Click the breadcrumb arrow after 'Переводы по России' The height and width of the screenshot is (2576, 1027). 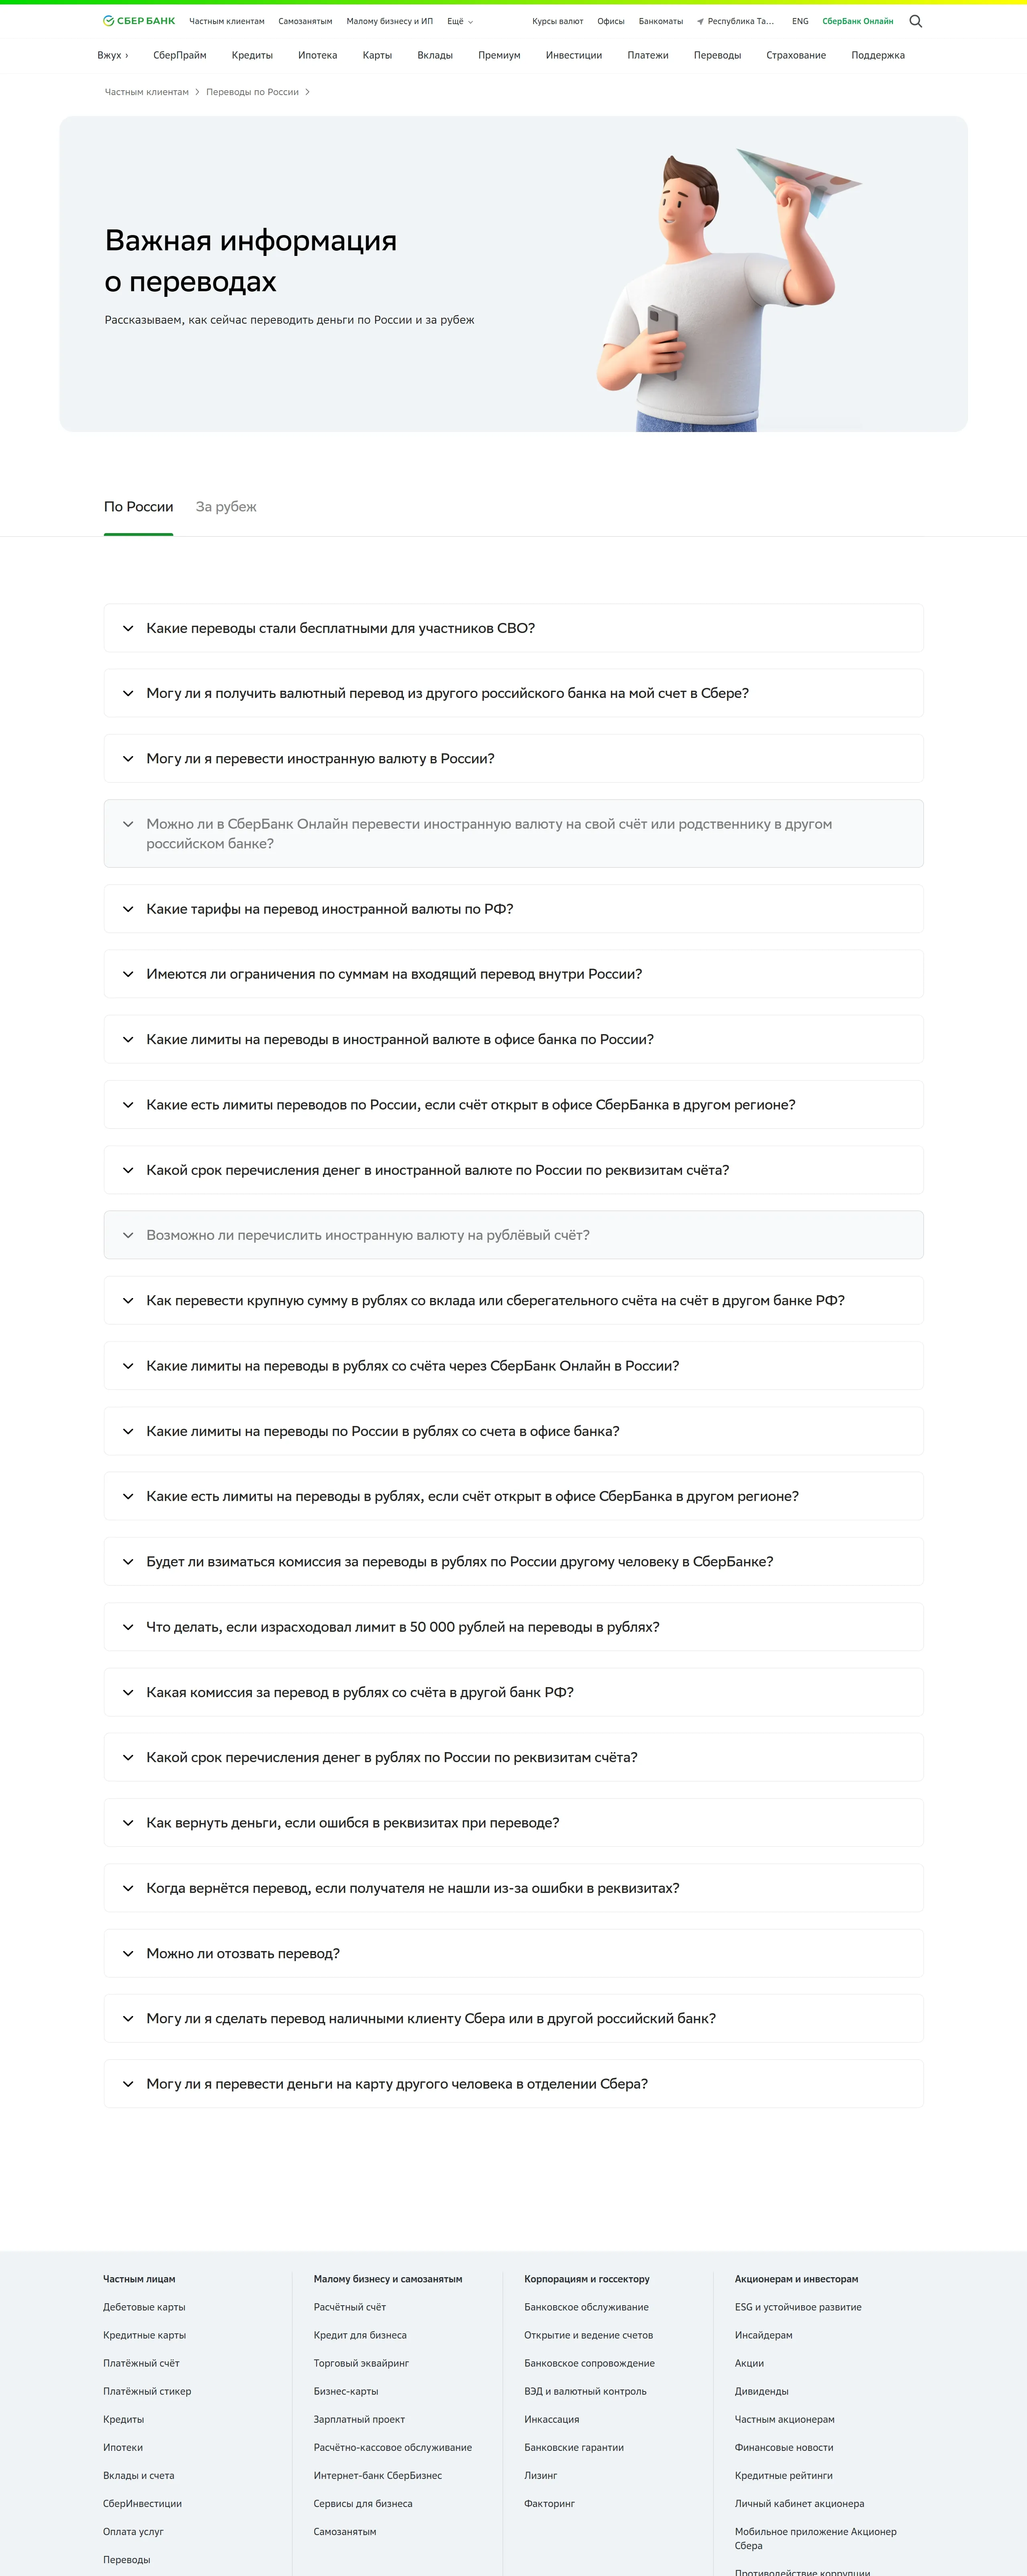(x=307, y=92)
